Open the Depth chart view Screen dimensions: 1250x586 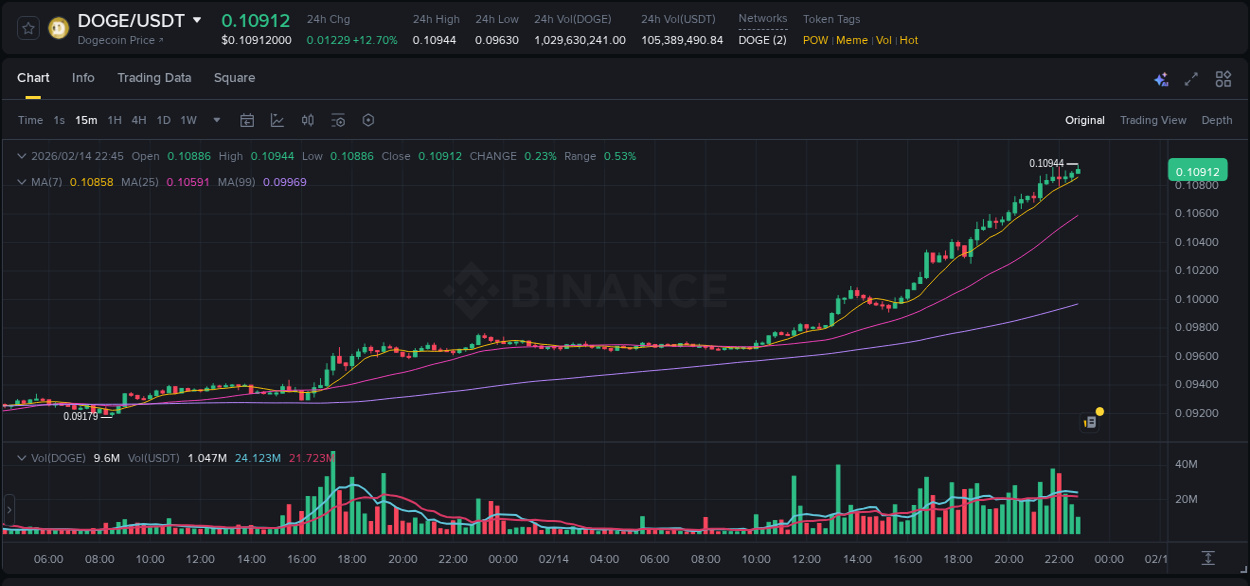[x=1217, y=120]
